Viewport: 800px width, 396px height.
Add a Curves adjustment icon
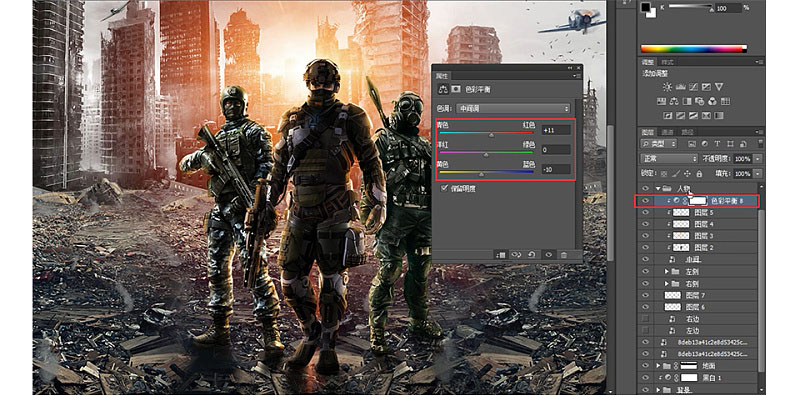[693, 87]
